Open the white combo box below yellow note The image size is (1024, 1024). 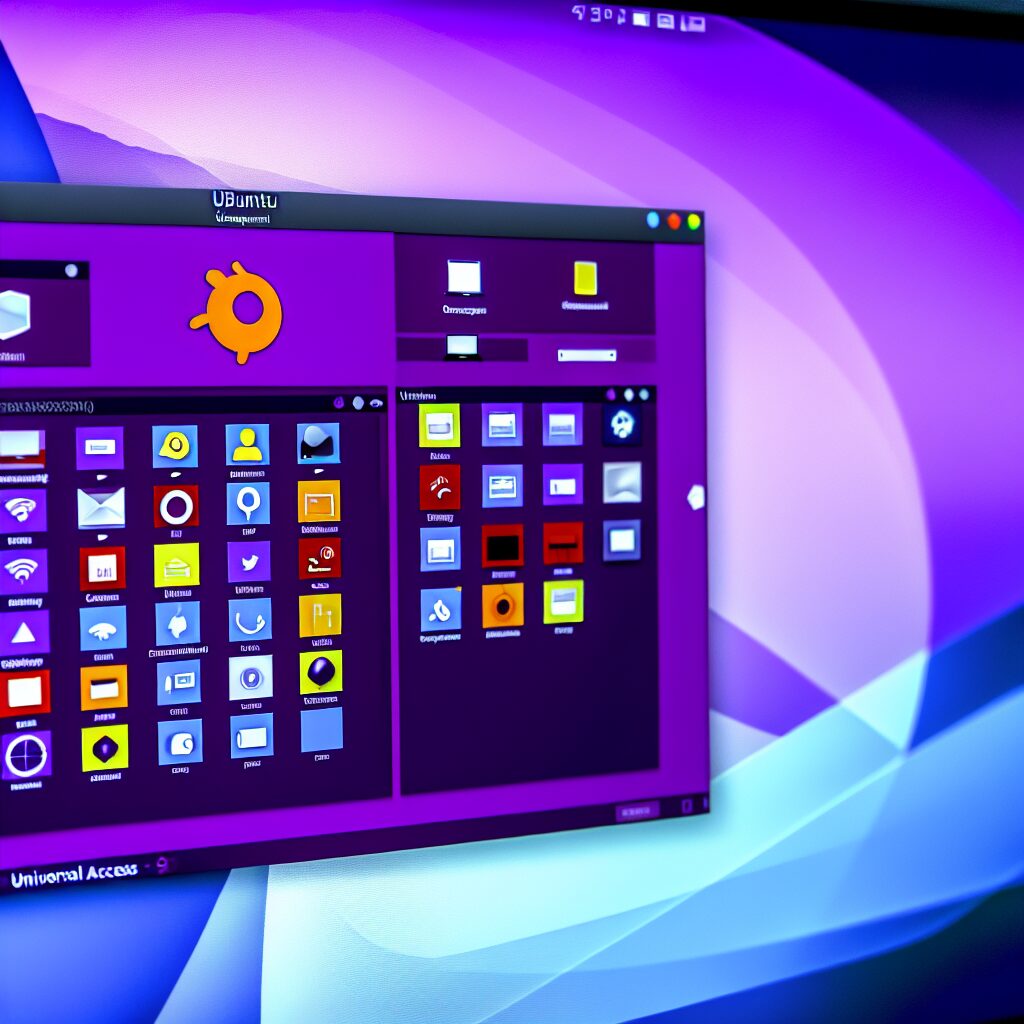coord(586,355)
